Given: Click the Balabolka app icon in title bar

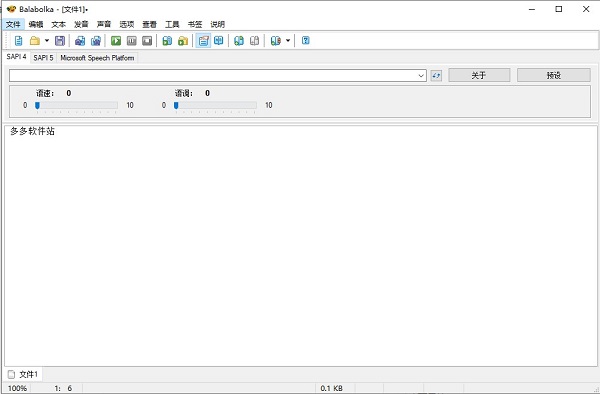Looking at the screenshot, I should point(11,9).
